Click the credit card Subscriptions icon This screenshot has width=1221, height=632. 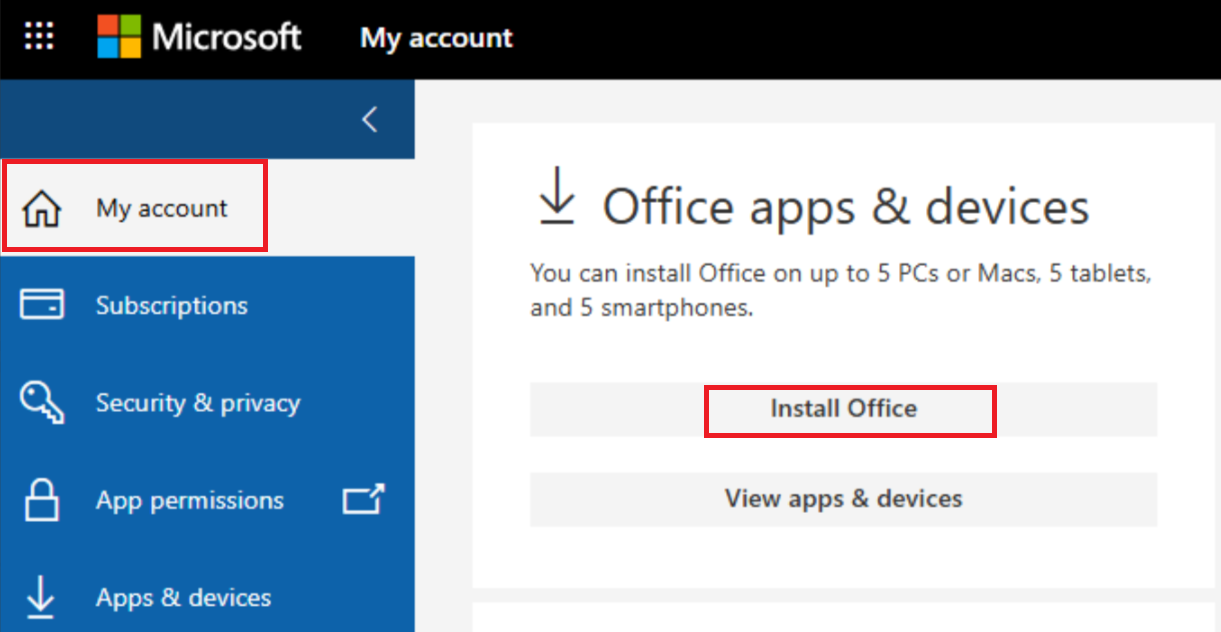[x=41, y=305]
